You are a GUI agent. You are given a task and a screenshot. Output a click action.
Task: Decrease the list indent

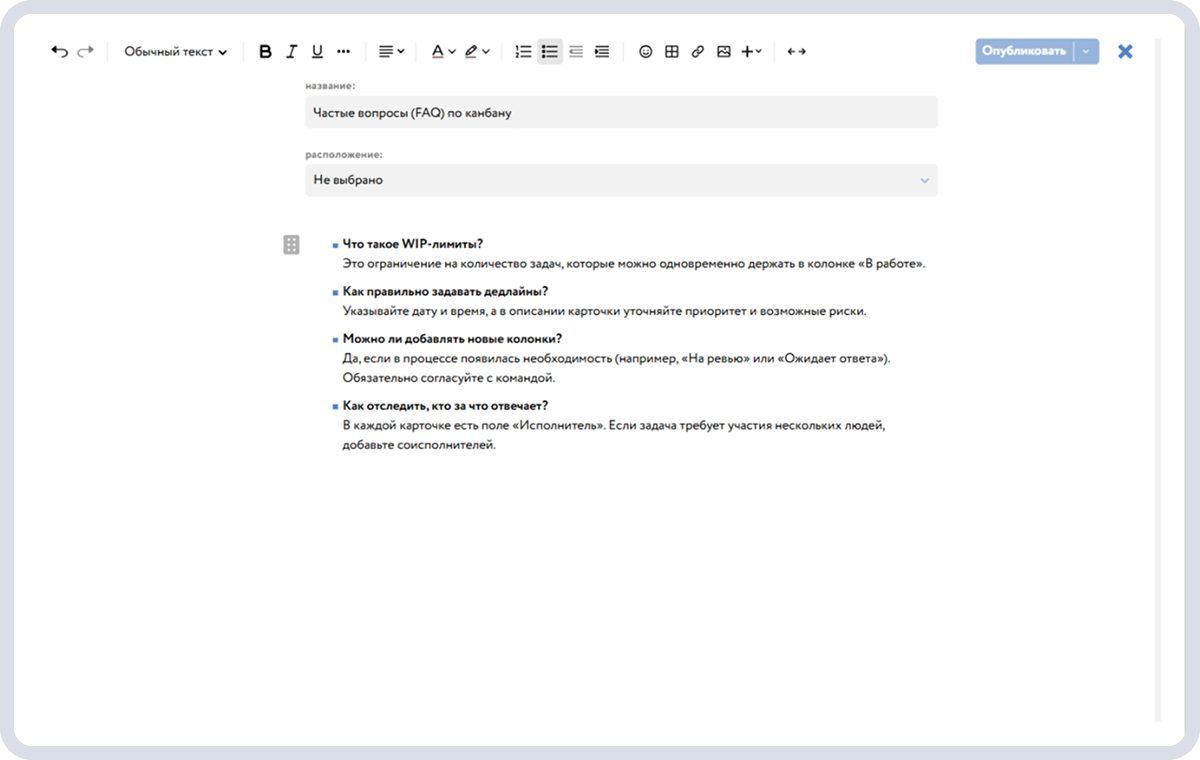click(576, 52)
